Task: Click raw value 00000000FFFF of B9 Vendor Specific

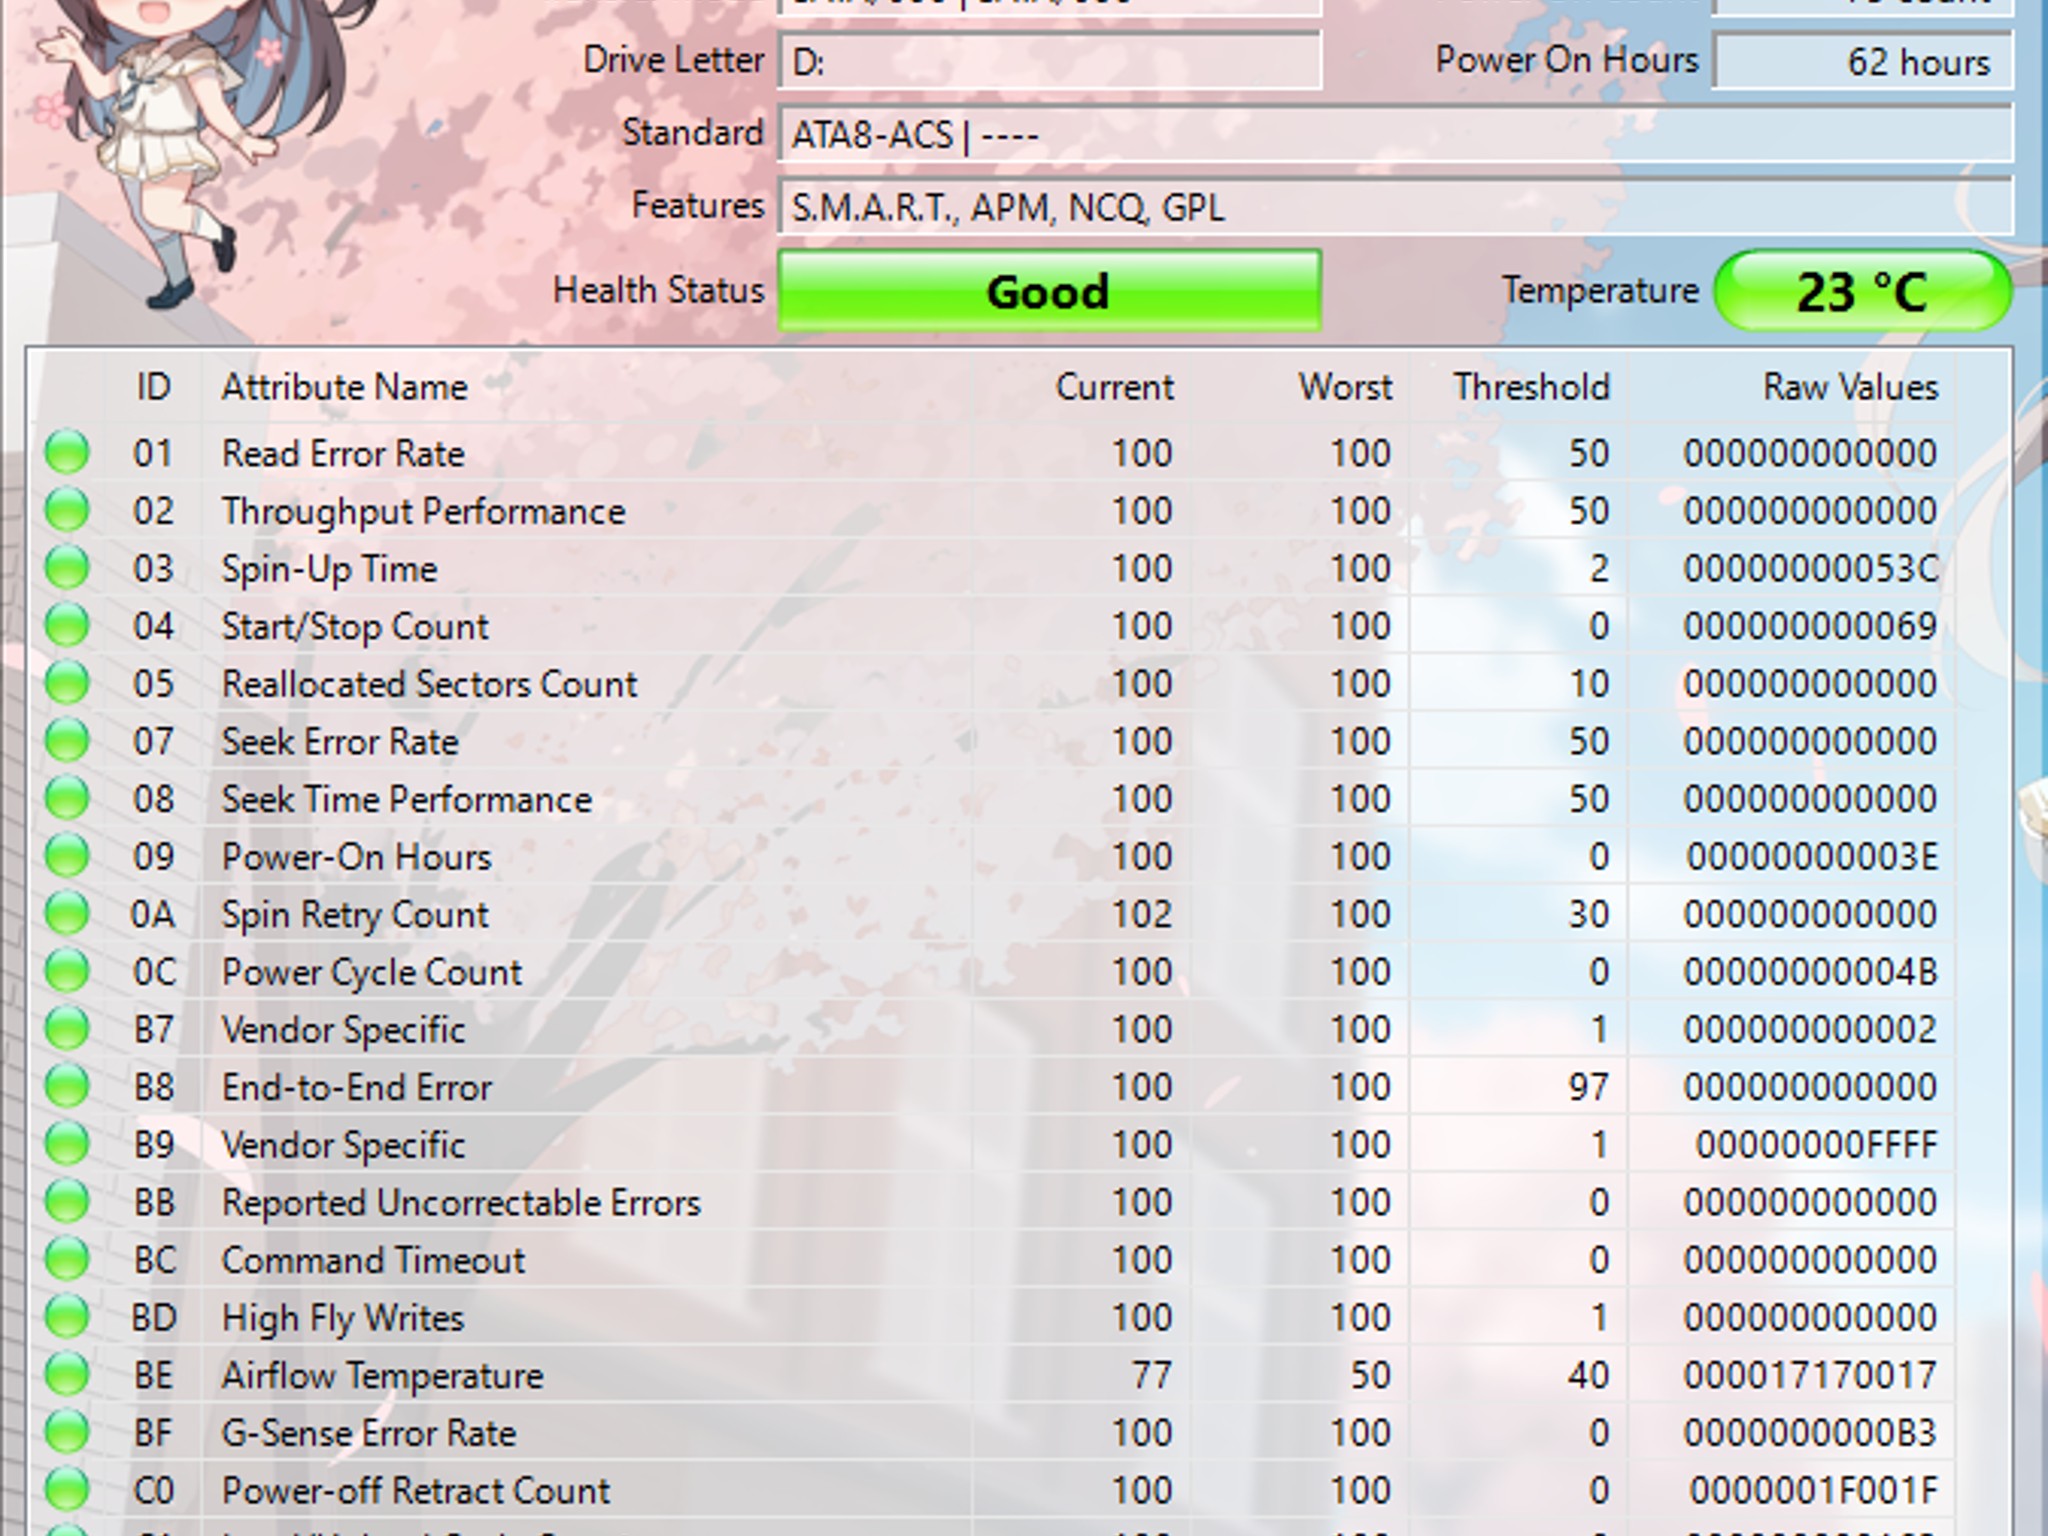Action: (1817, 1145)
